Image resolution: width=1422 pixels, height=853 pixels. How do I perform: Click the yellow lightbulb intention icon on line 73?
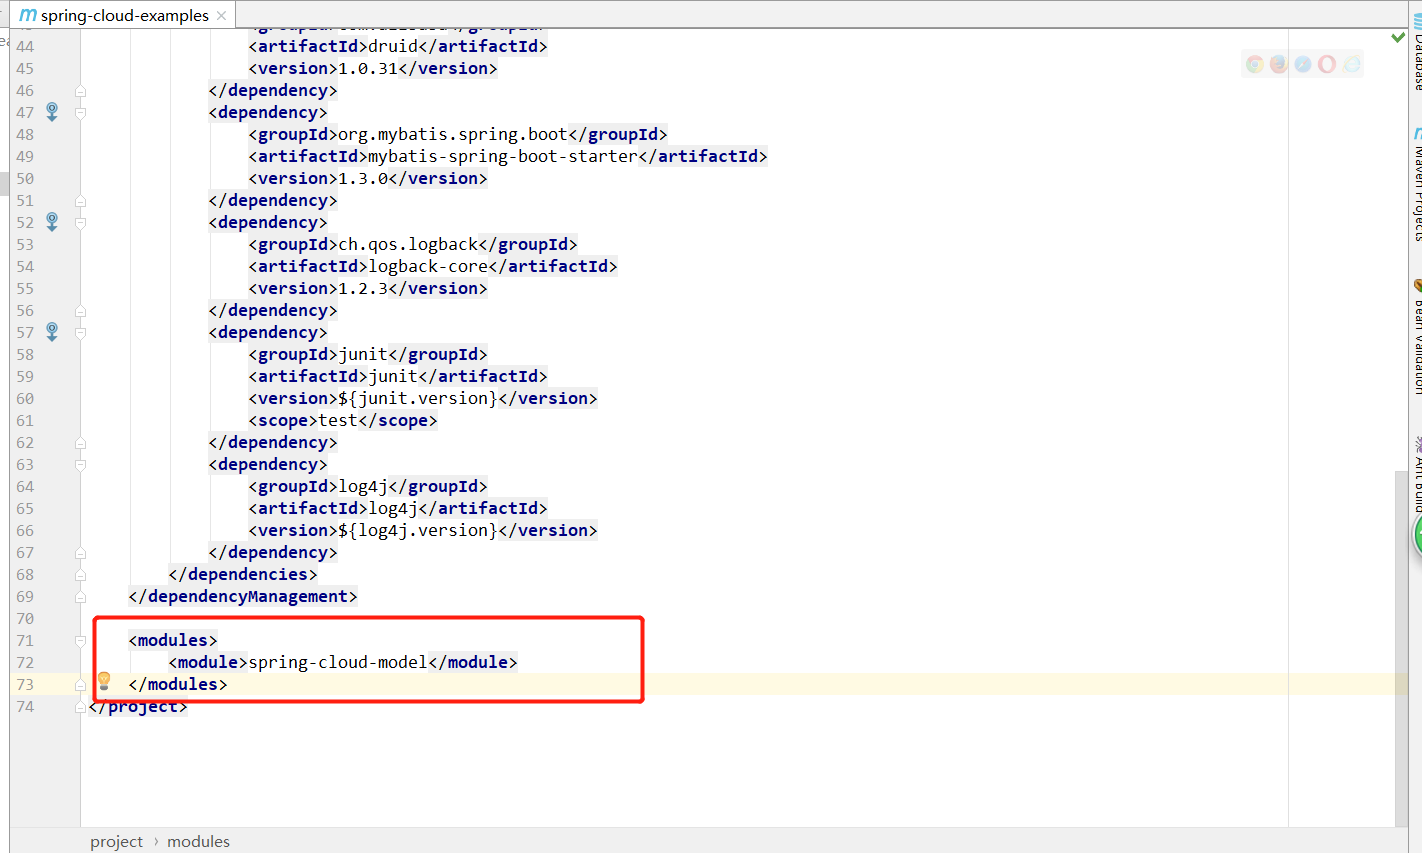click(103, 682)
